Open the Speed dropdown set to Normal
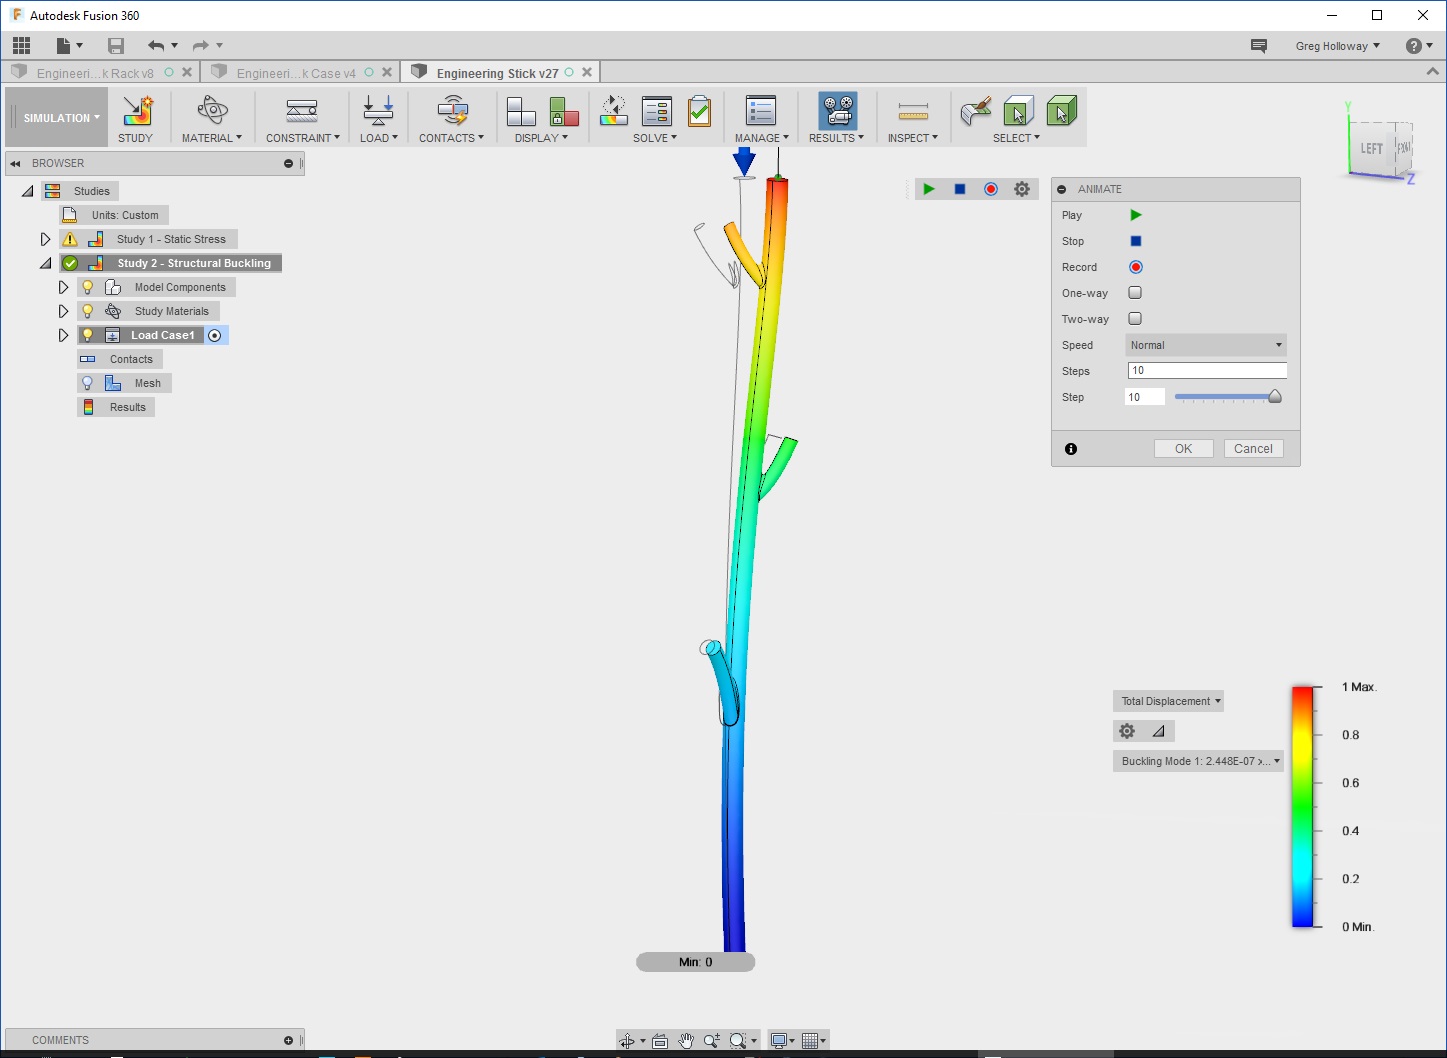Image resolution: width=1447 pixels, height=1058 pixels. (1205, 344)
